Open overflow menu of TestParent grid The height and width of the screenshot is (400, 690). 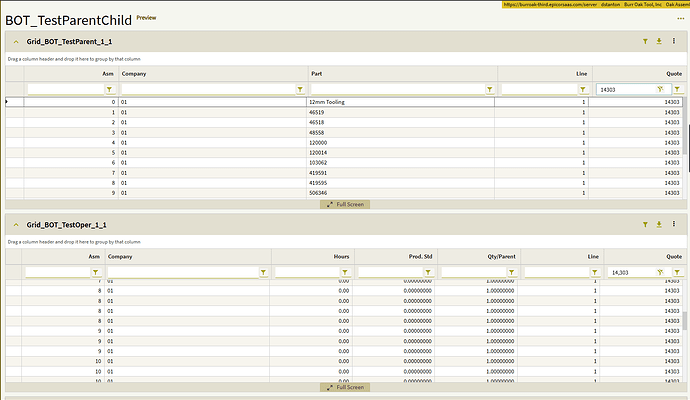673,42
